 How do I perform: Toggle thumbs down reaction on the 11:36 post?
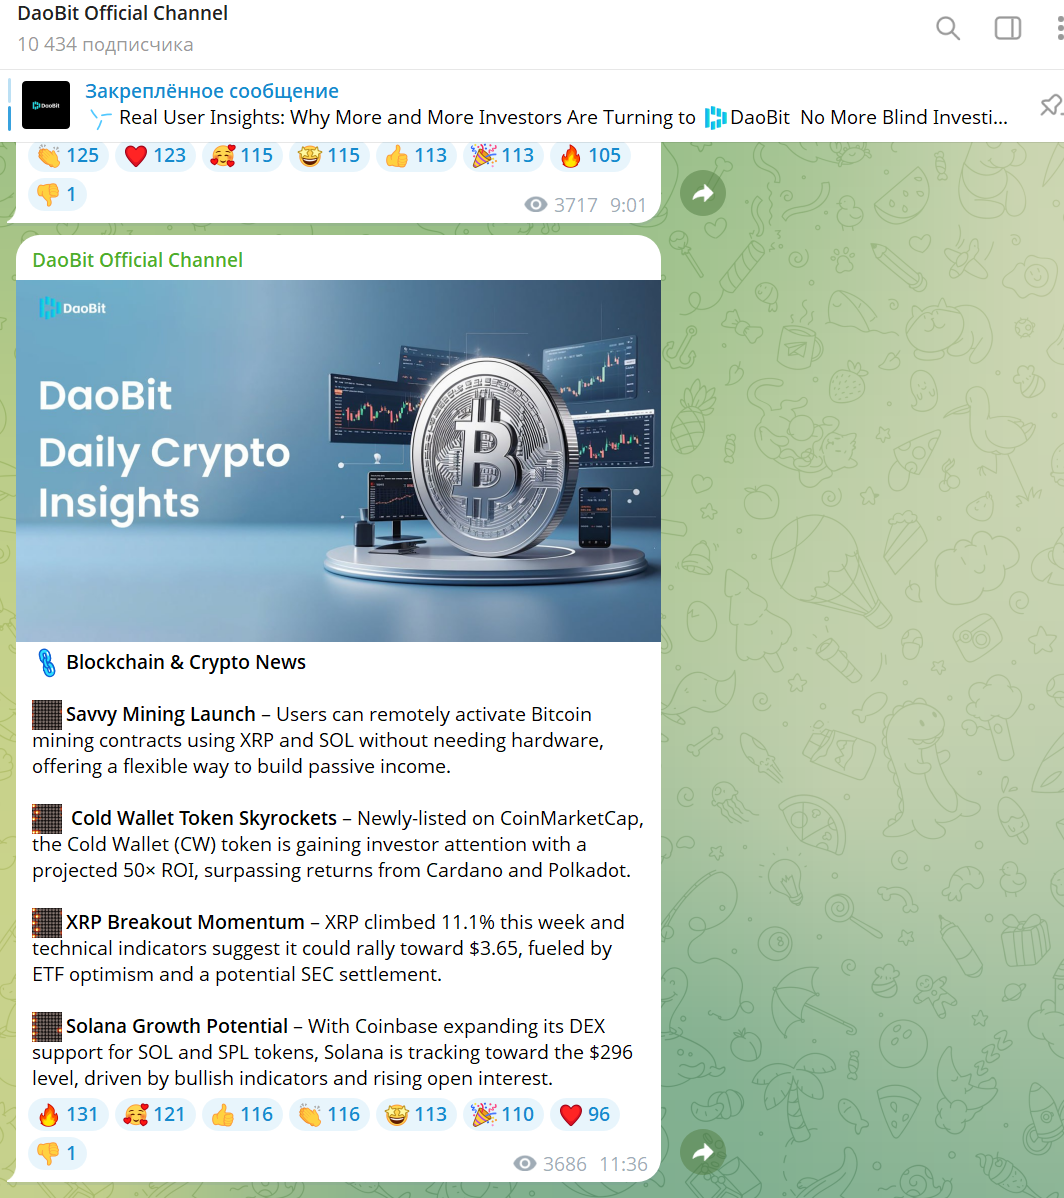[x=57, y=1153]
